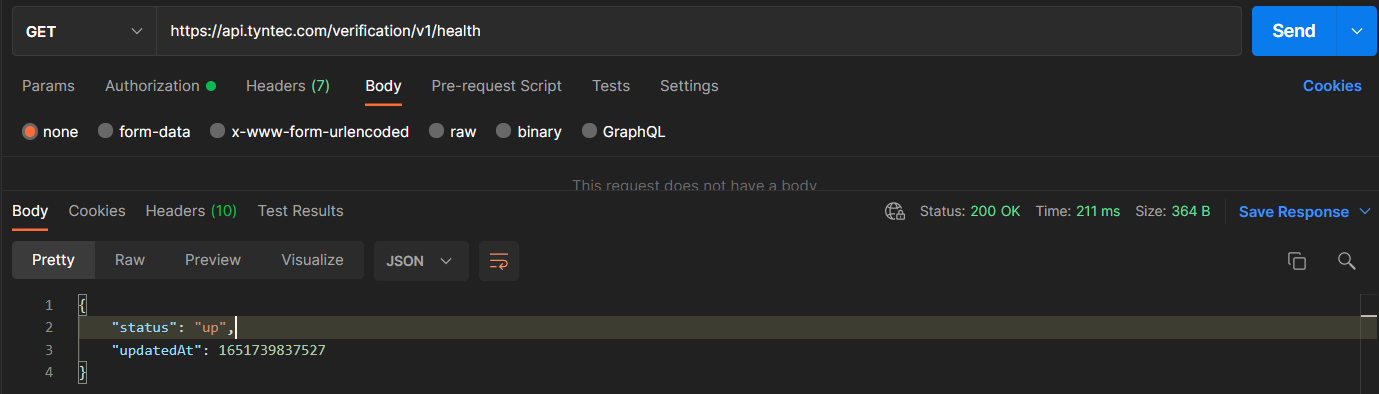Switch response view to Raw
The width and height of the screenshot is (1379, 394).
tap(130, 260)
